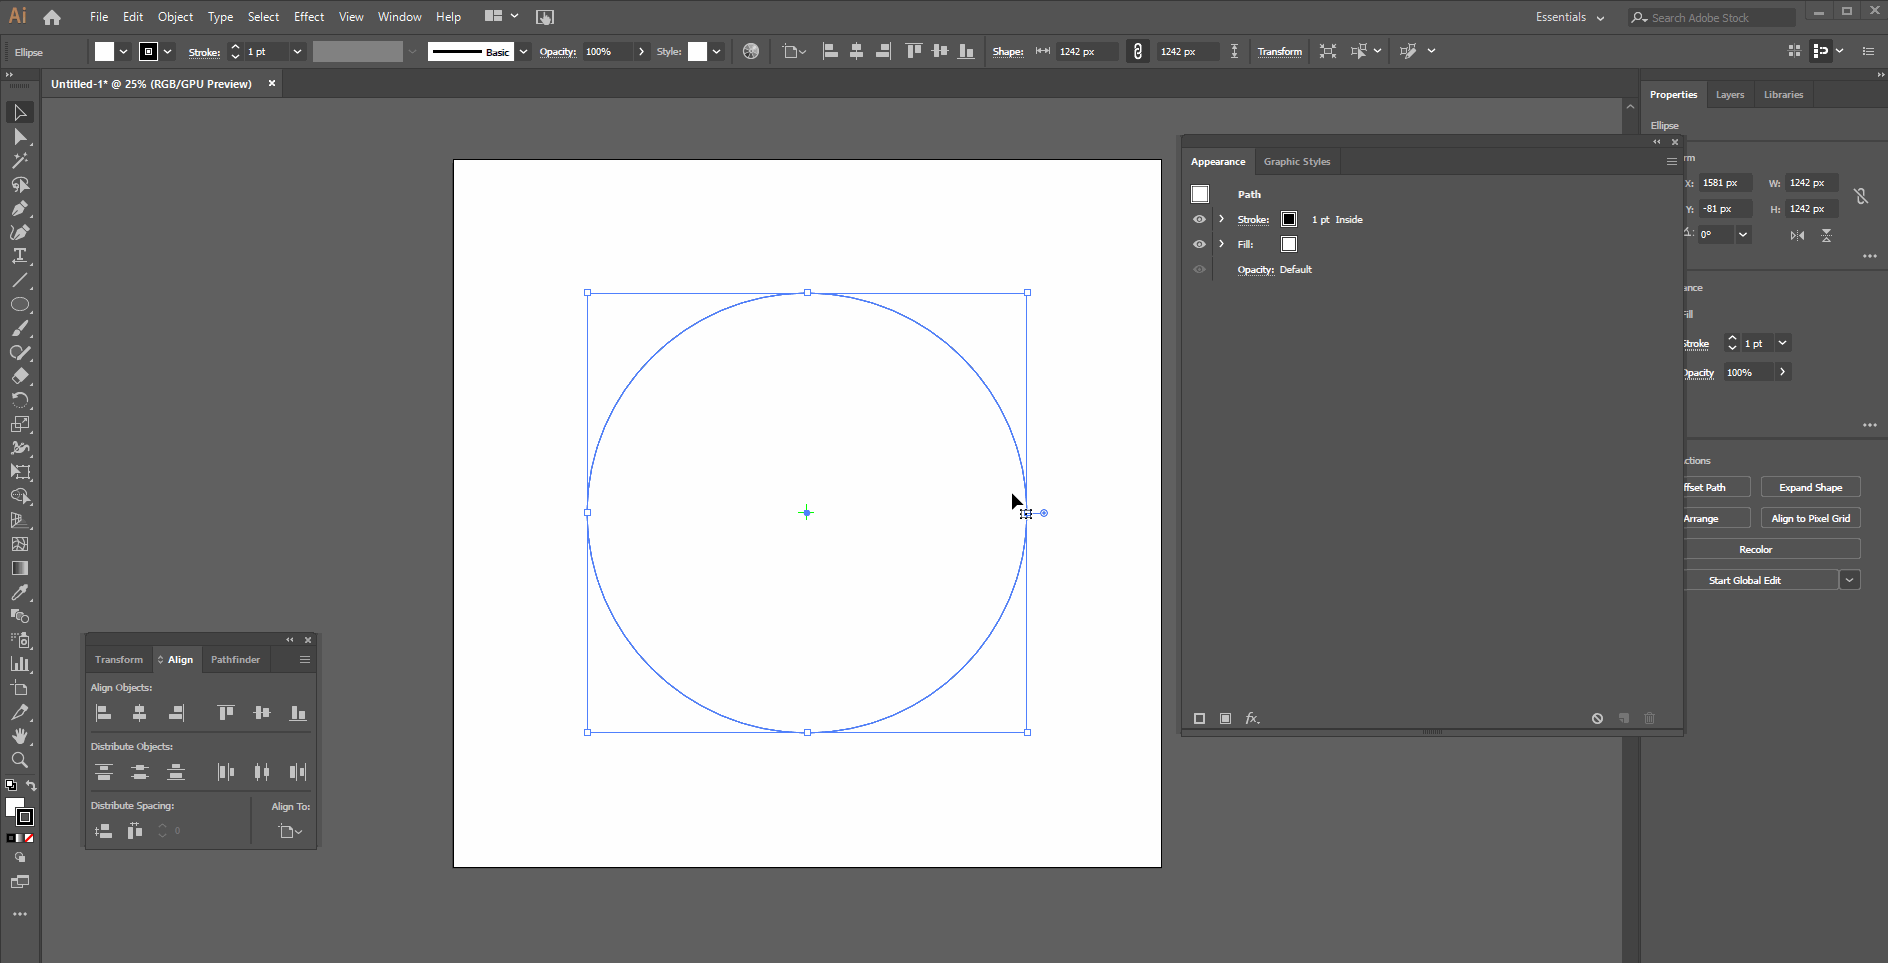This screenshot has width=1888, height=963.
Task: Click the Expand Shape button
Action: pos(1811,487)
